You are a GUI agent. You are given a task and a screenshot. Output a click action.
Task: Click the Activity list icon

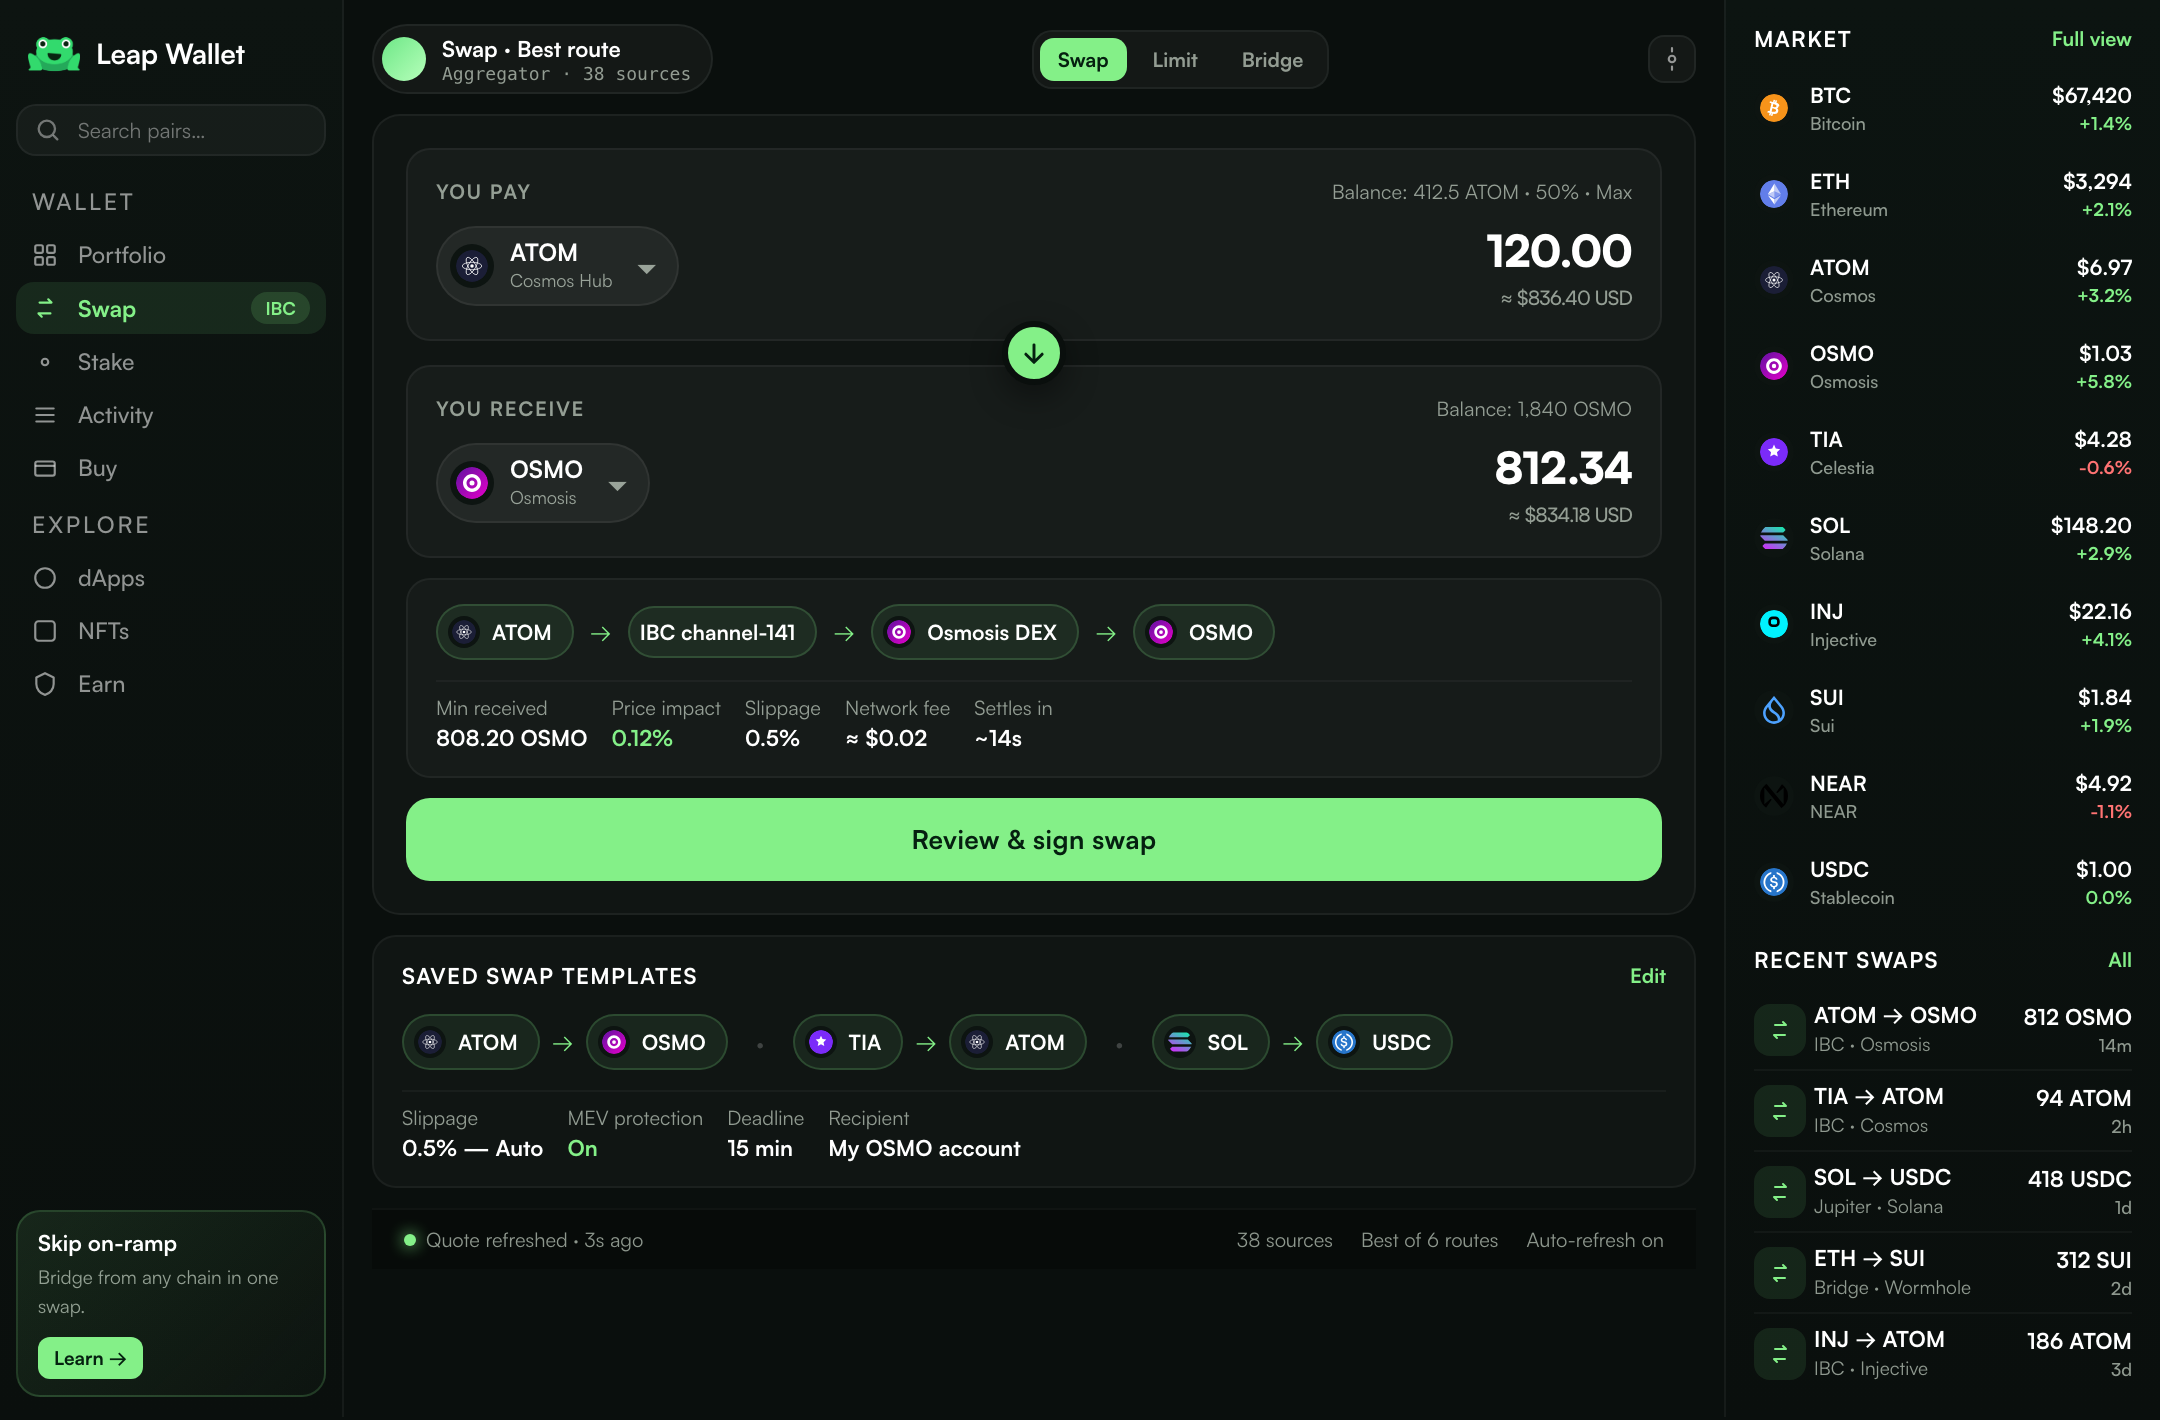(45, 415)
